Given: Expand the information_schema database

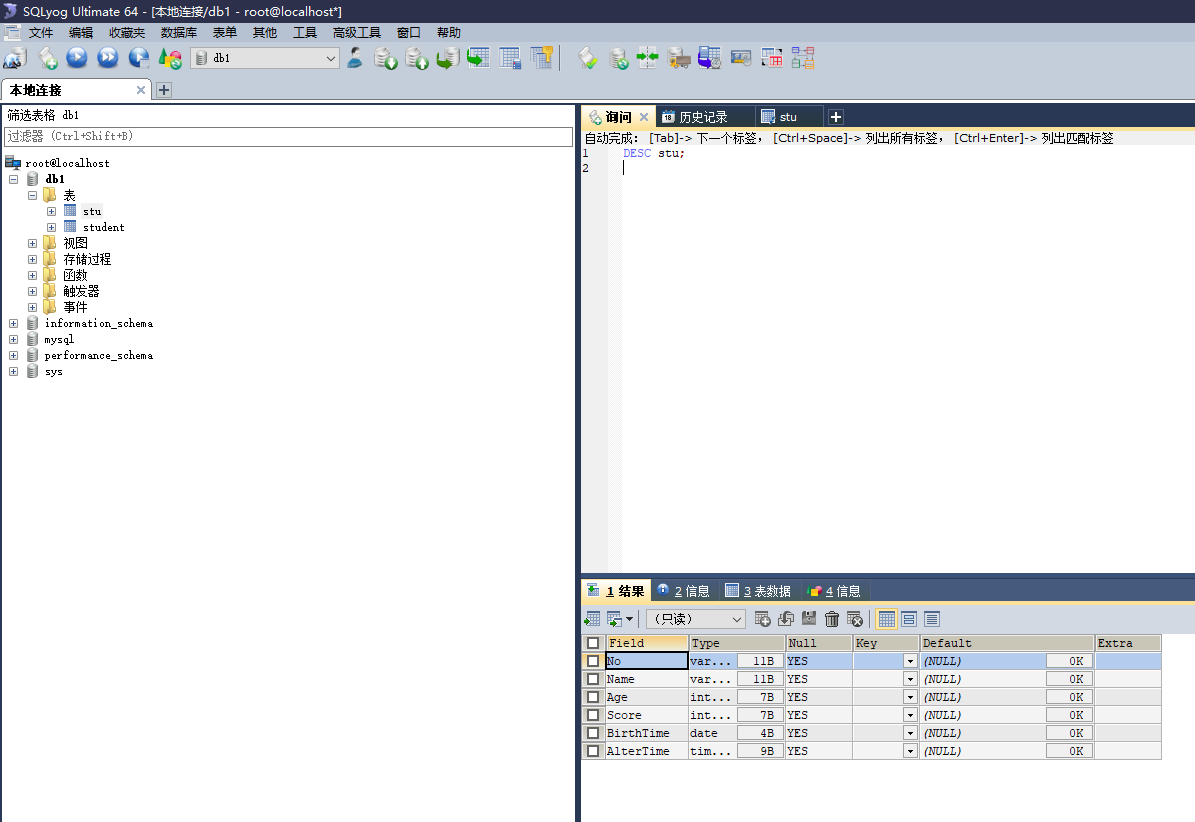Looking at the screenshot, I should [13, 323].
